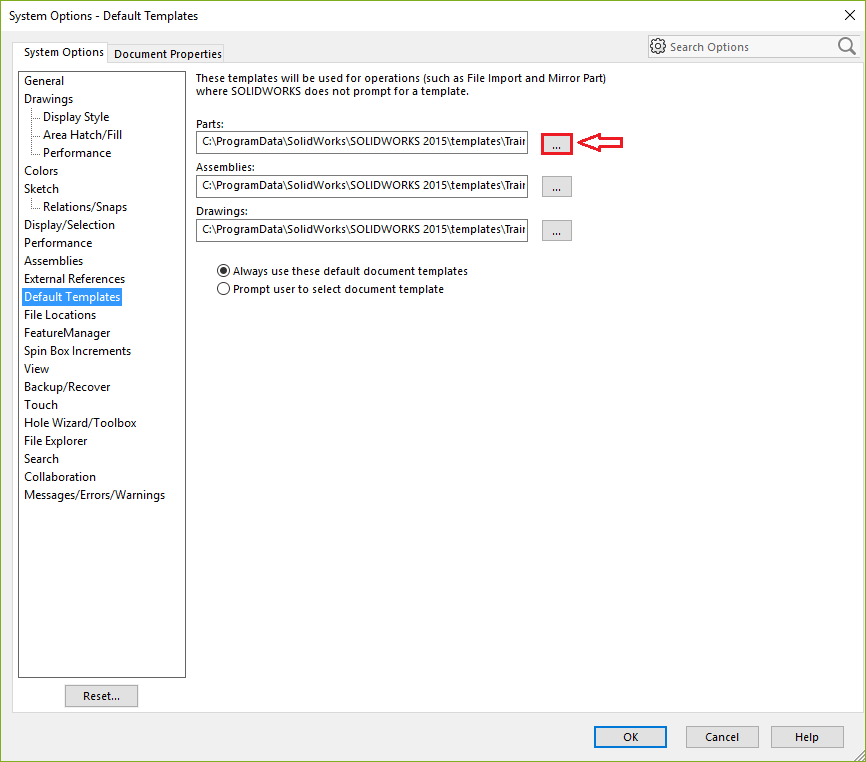Select Default Templates in the tree
This screenshot has width=866, height=762.
point(72,297)
